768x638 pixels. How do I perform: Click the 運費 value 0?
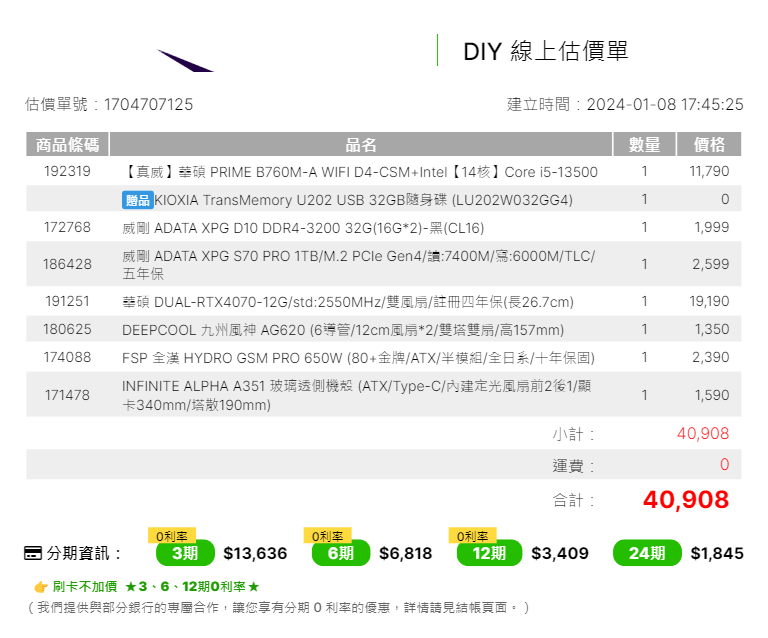coord(724,464)
